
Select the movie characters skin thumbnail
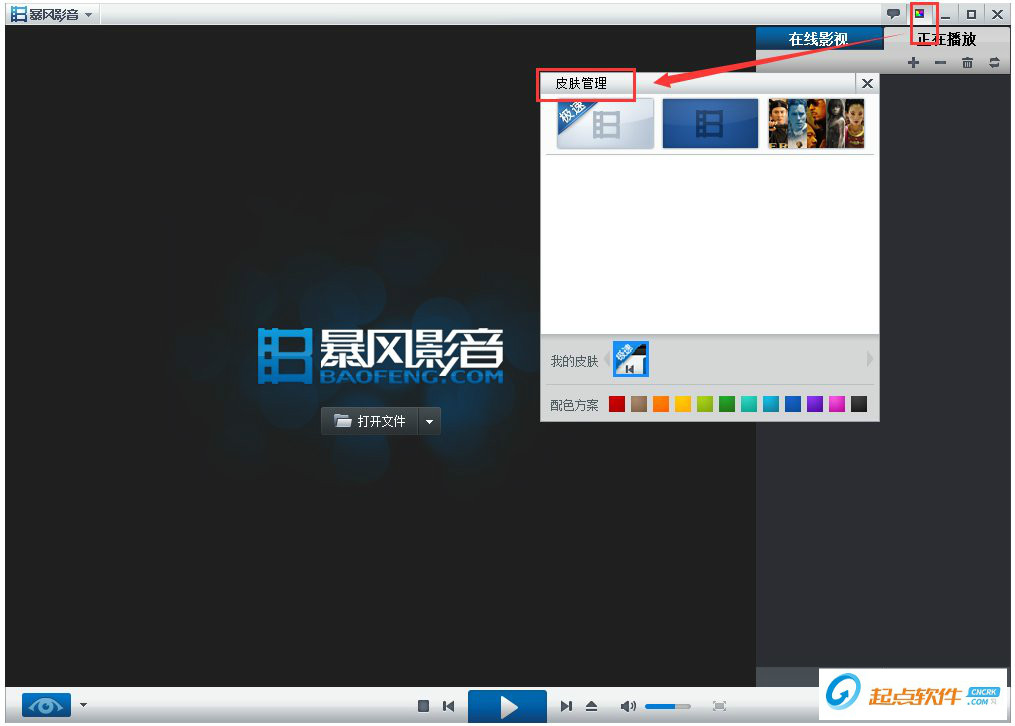coord(816,124)
